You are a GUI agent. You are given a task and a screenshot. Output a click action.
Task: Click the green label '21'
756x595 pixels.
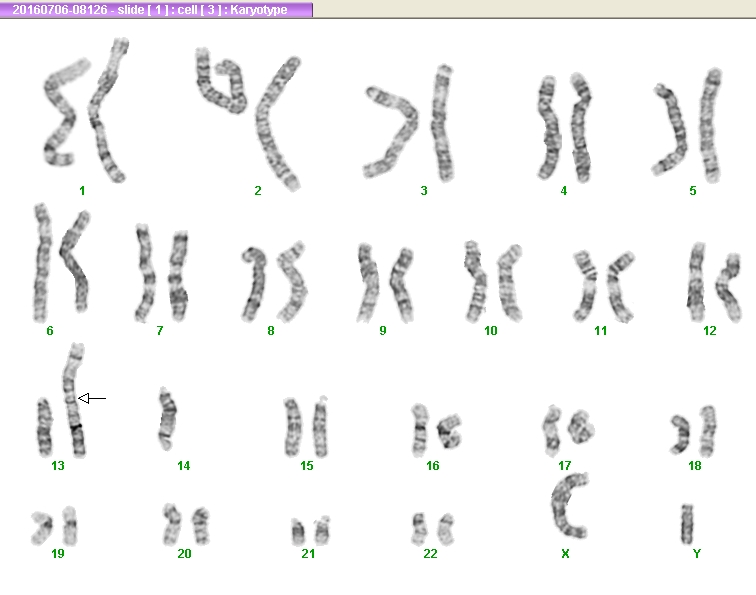click(308, 554)
